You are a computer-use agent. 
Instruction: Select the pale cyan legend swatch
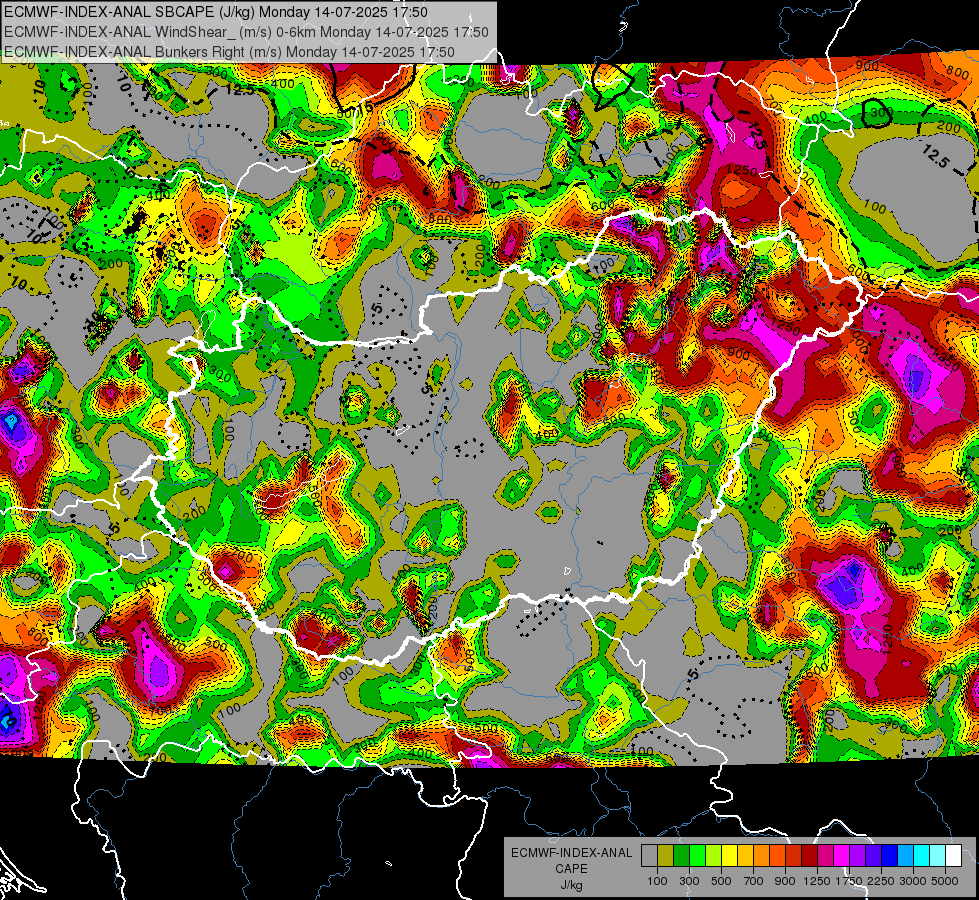click(938, 856)
